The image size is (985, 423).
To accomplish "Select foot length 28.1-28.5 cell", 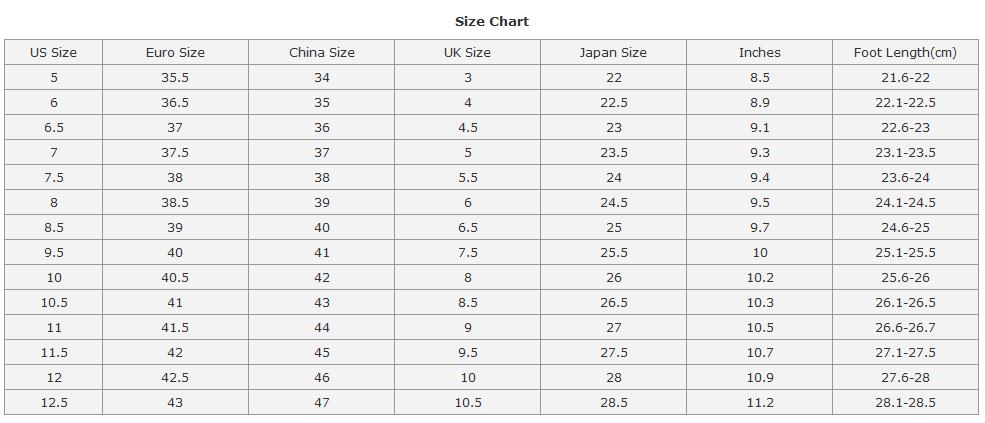I will (x=905, y=402).
